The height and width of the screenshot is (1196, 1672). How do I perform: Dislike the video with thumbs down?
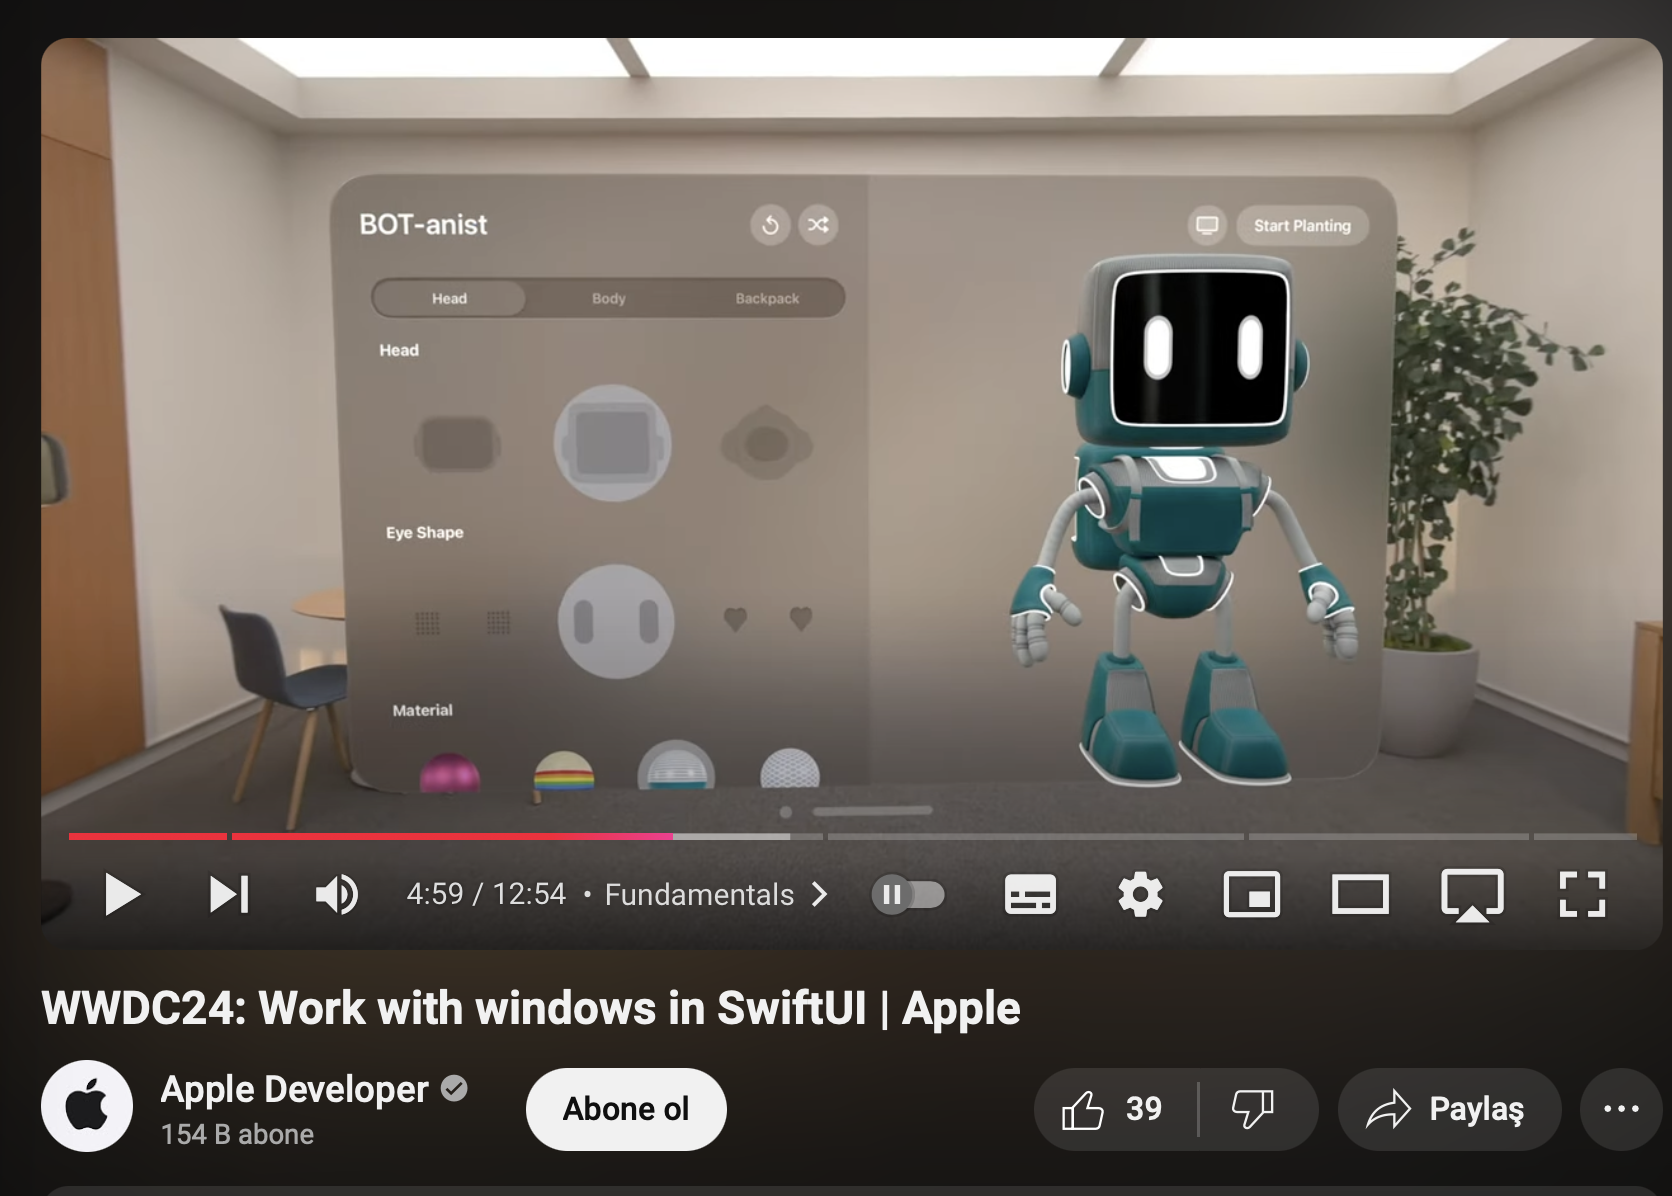1252,1109
